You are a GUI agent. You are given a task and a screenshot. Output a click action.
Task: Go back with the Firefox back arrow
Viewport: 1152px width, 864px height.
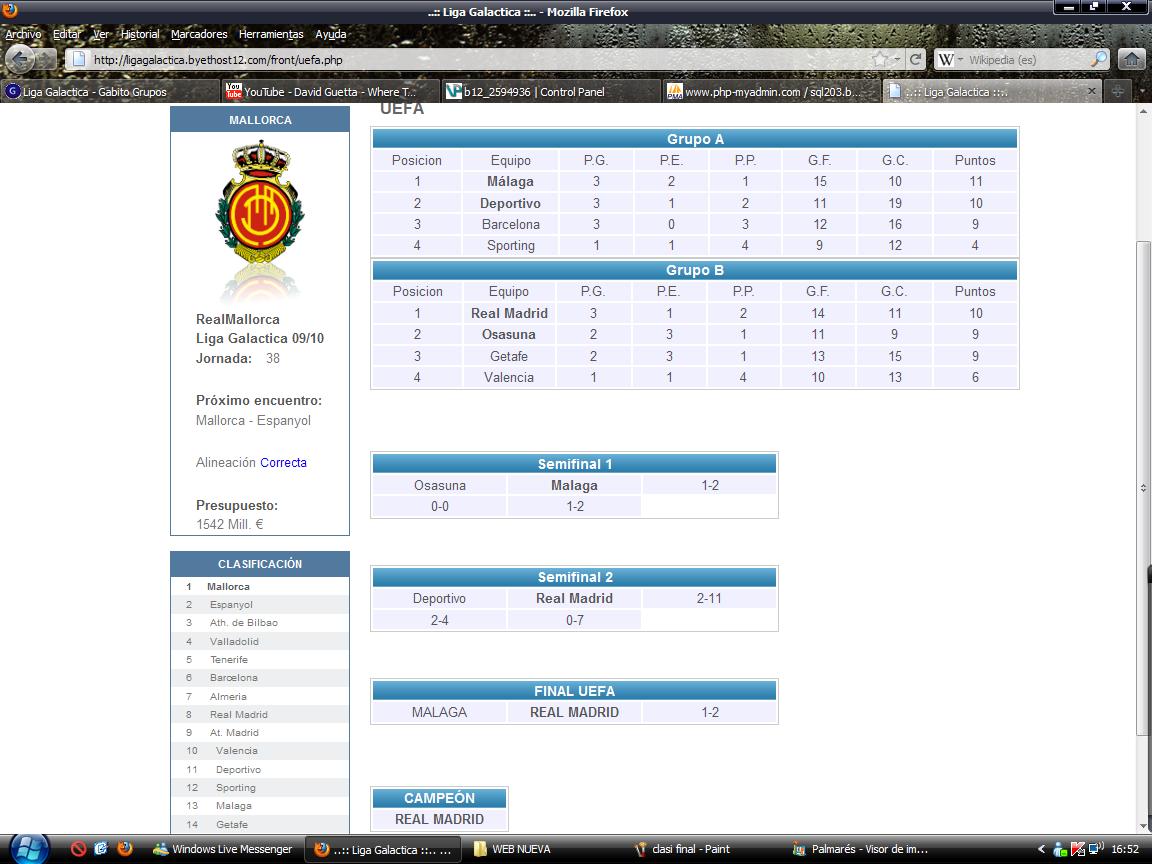pos(21,60)
